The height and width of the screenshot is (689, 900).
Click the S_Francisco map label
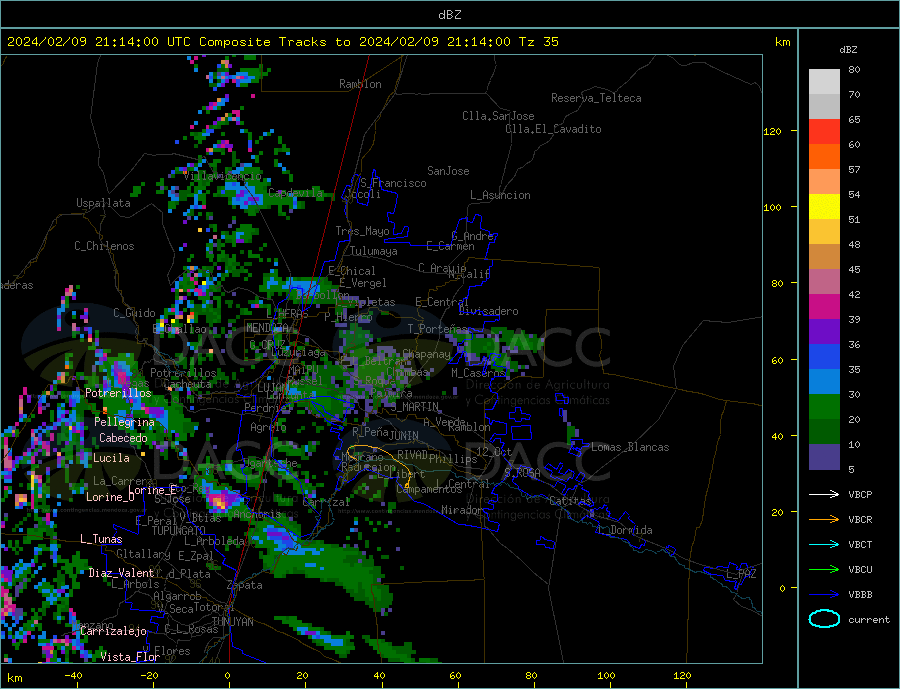point(393,183)
